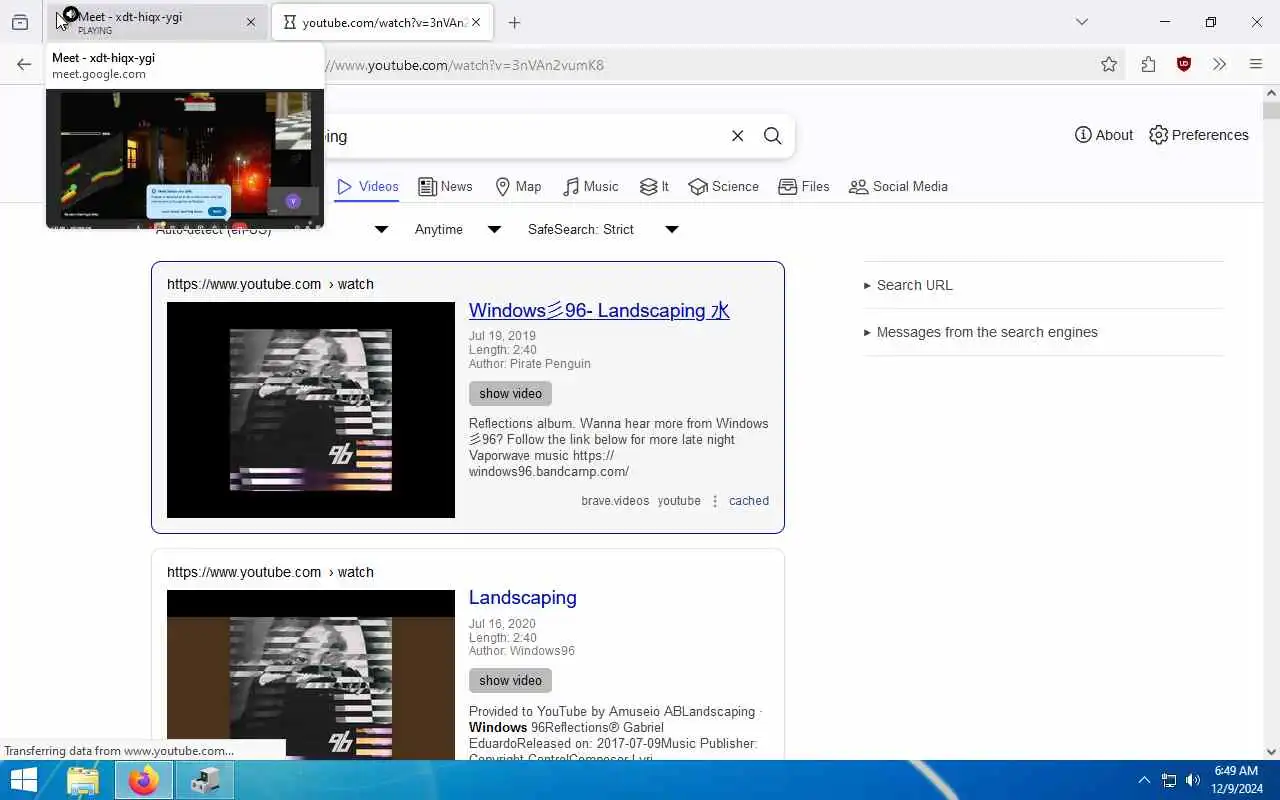This screenshot has width=1280, height=800.
Task: Open the Firefox application menu
Action: pos(1256,65)
